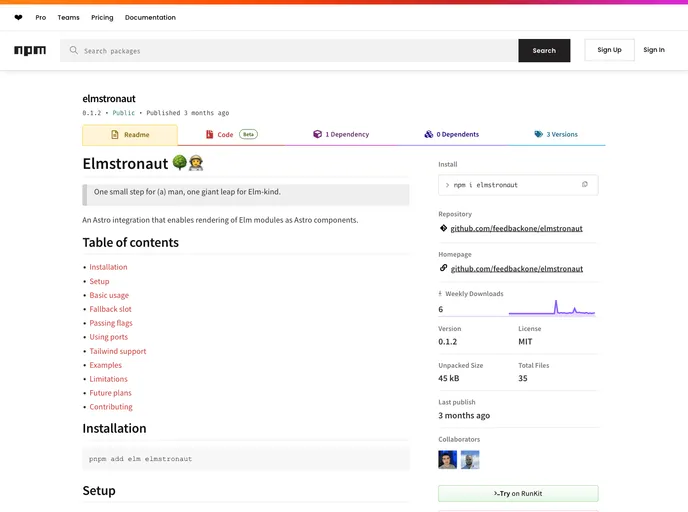Image resolution: width=688 pixels, height=512 pixels.
Task: Click the first collaborator avatar
Action: tap(448, 459)
